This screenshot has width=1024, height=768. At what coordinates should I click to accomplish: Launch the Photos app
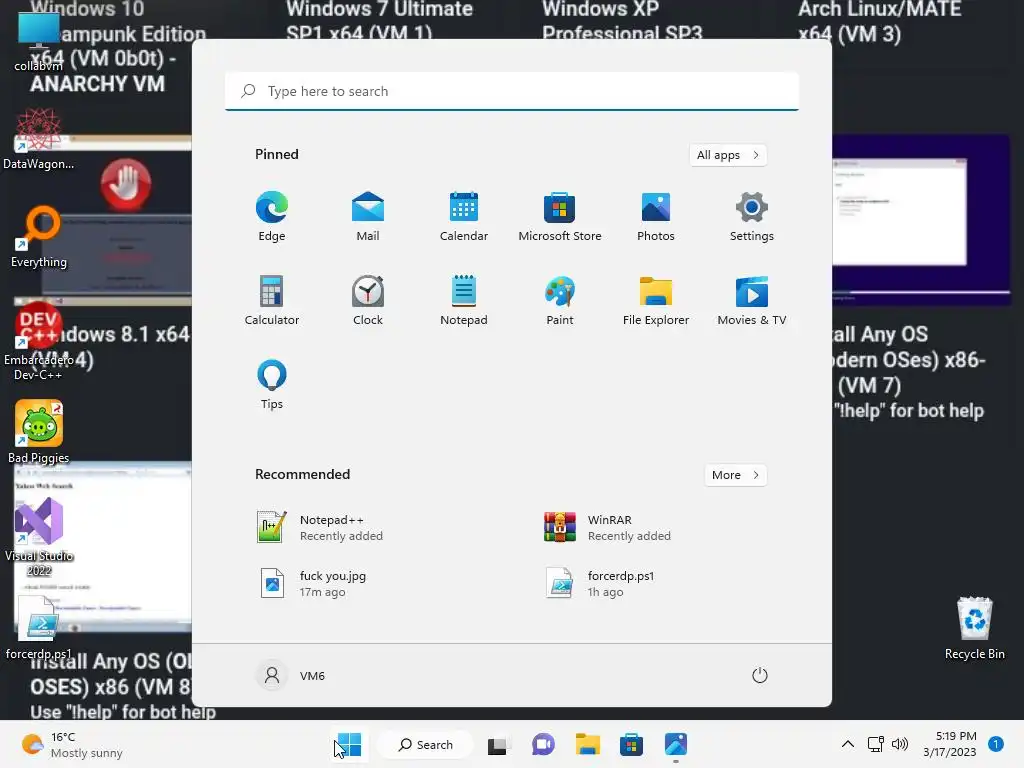pos(656,216)
